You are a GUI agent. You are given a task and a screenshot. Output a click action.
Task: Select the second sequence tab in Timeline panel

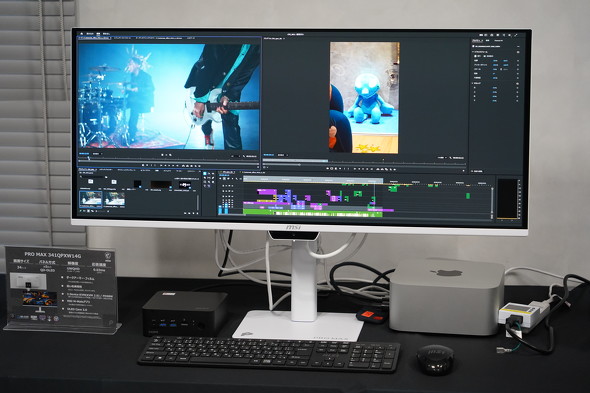coord(254,172)
